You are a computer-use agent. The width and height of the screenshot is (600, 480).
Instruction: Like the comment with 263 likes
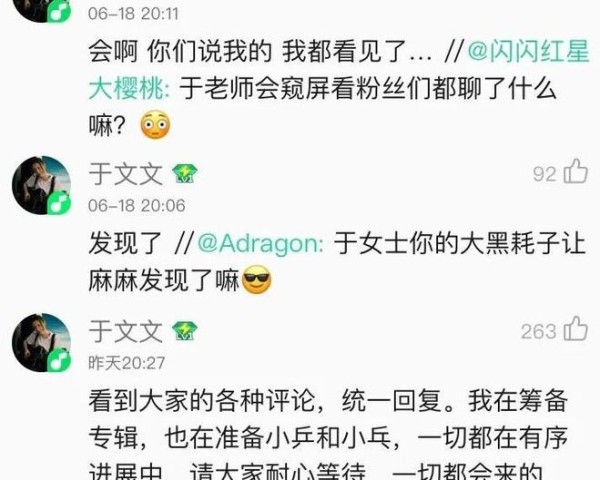[x=576, y=328]
